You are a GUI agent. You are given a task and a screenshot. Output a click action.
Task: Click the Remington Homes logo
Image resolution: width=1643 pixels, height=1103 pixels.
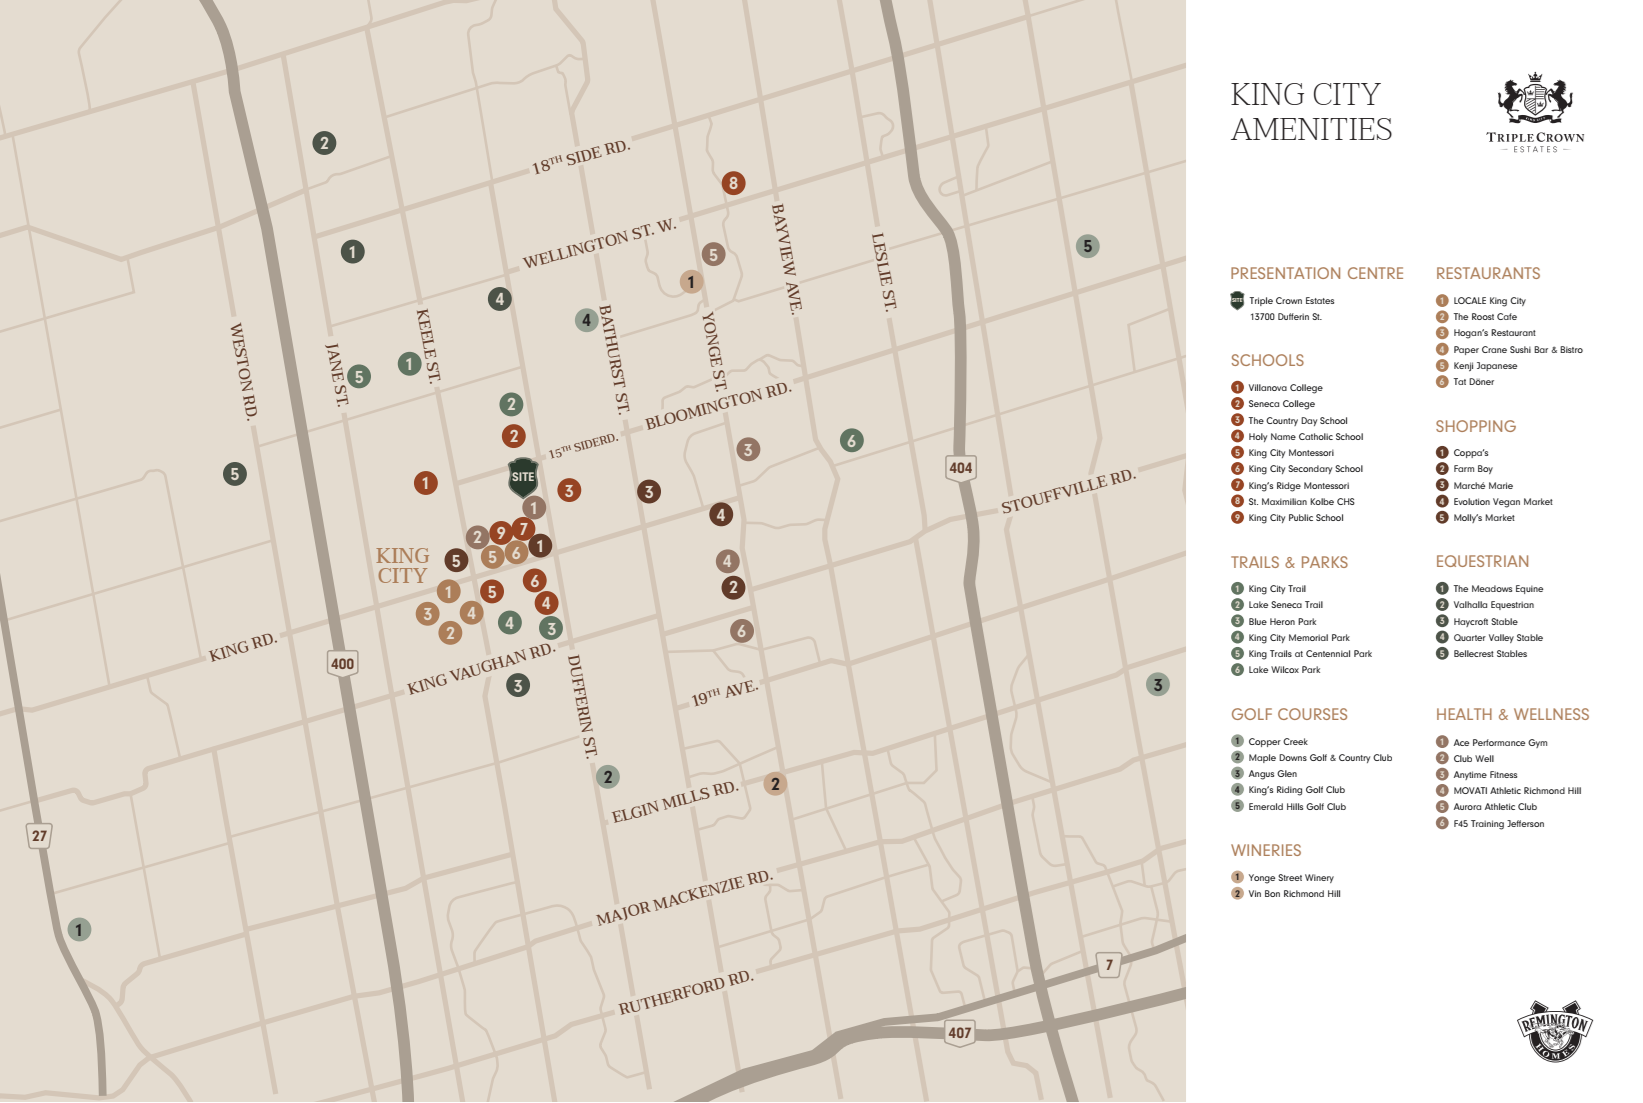[1555, 1030]
